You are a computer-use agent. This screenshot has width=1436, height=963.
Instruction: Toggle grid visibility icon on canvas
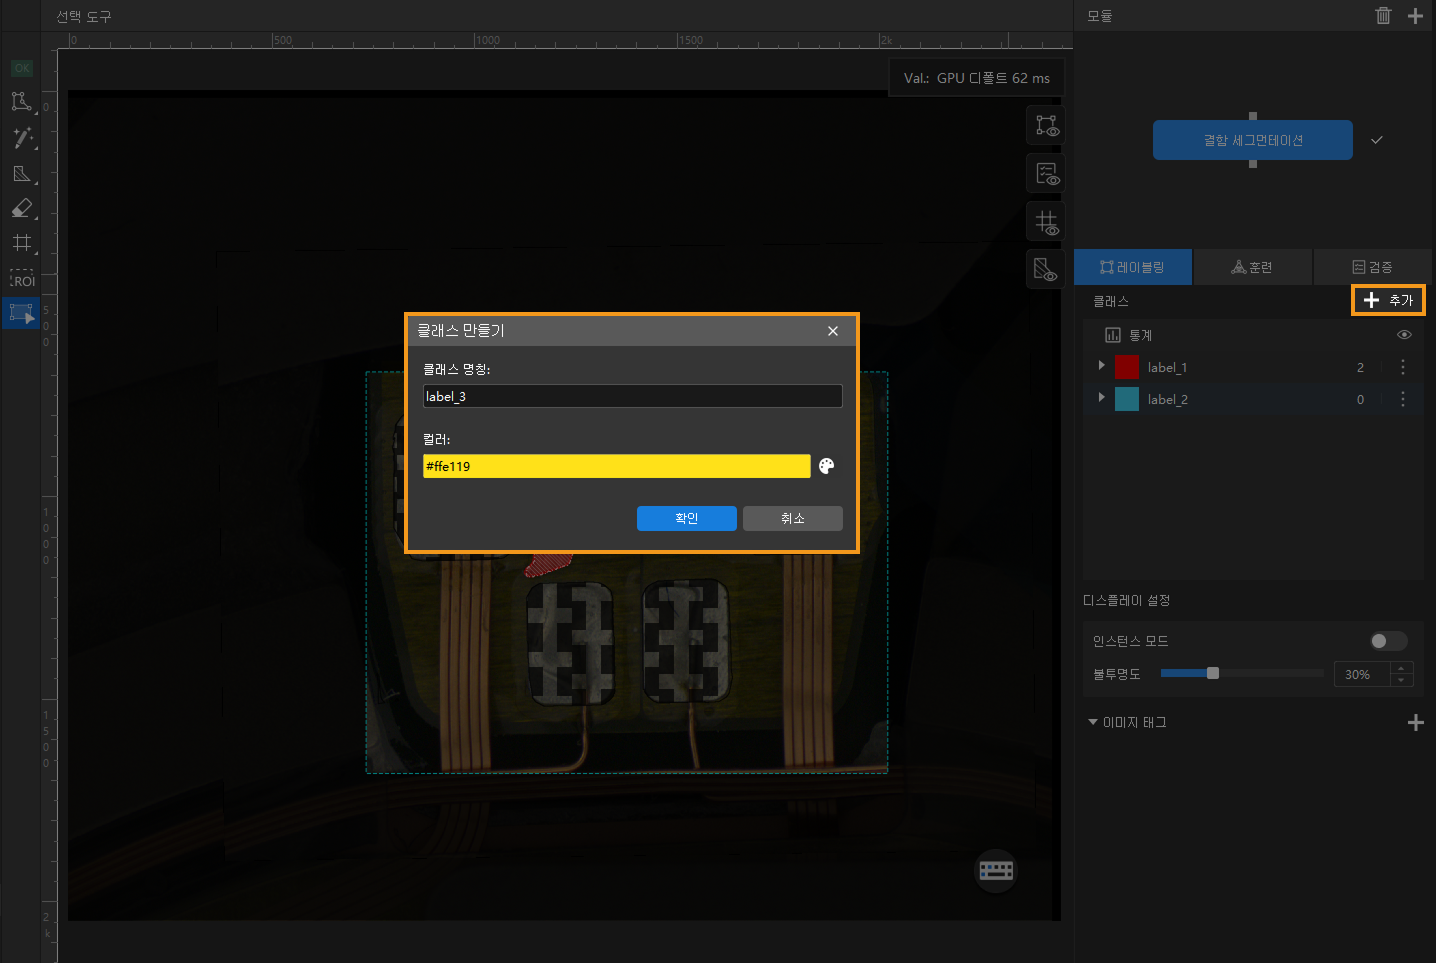coord(1046,222)
